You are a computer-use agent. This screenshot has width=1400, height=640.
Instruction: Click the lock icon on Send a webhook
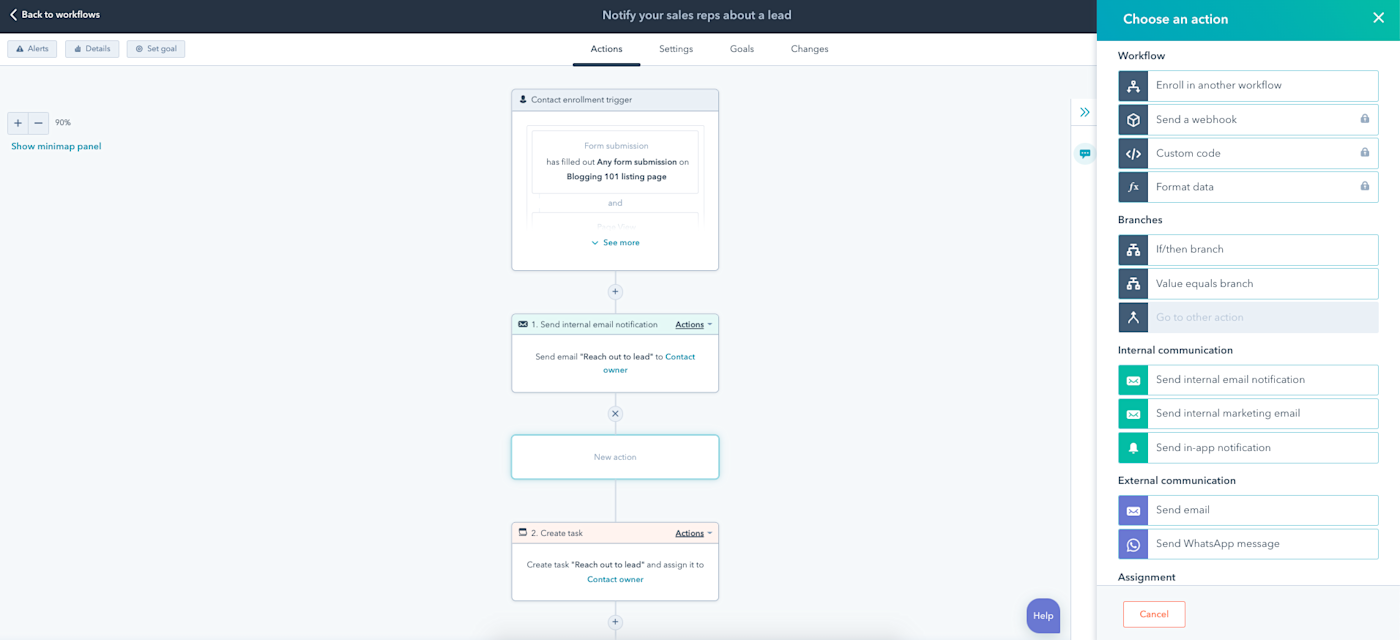tap(1364, 119)
